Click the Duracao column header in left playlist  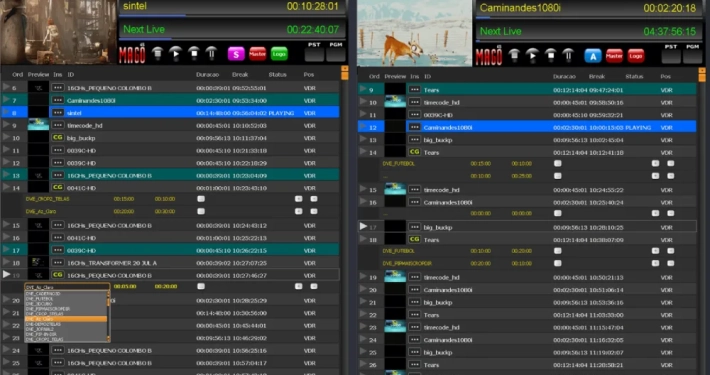click(207, 74)
